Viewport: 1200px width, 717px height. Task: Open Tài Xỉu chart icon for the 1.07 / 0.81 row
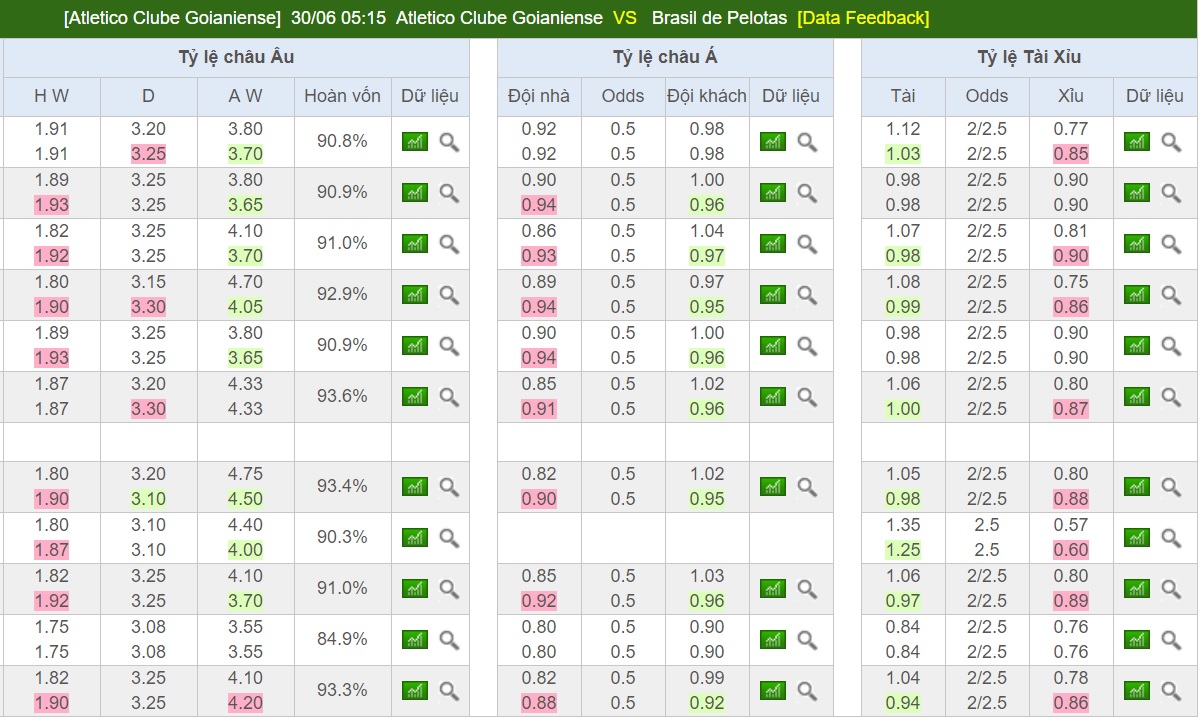click(x=1137, y=244)
